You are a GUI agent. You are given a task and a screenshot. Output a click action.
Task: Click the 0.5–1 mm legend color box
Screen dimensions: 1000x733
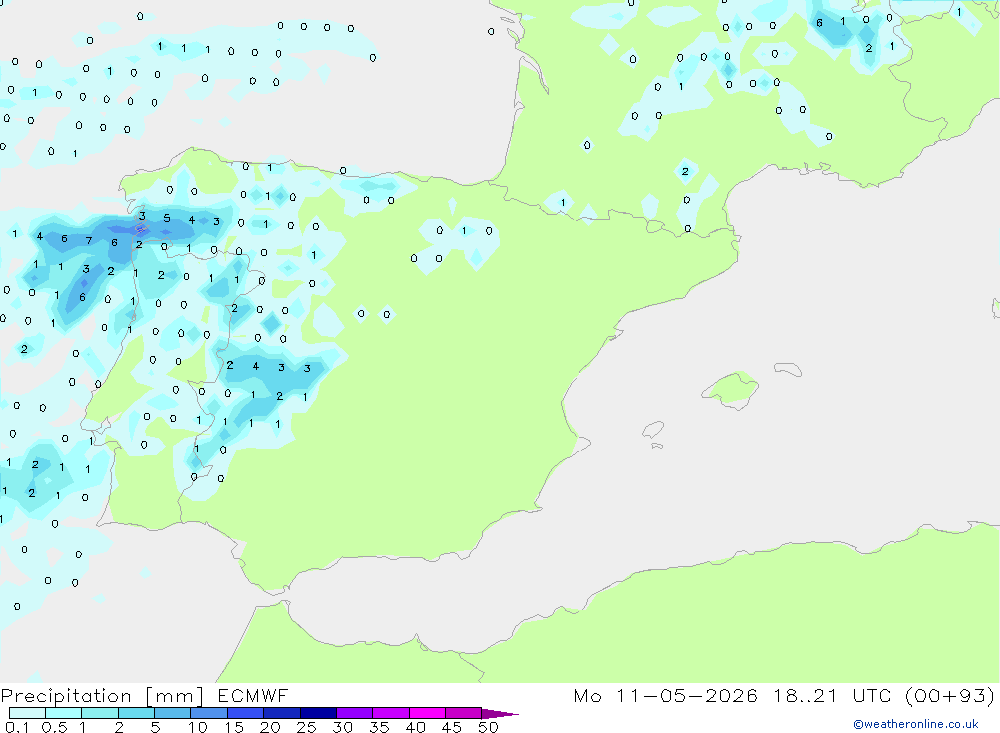64,713
